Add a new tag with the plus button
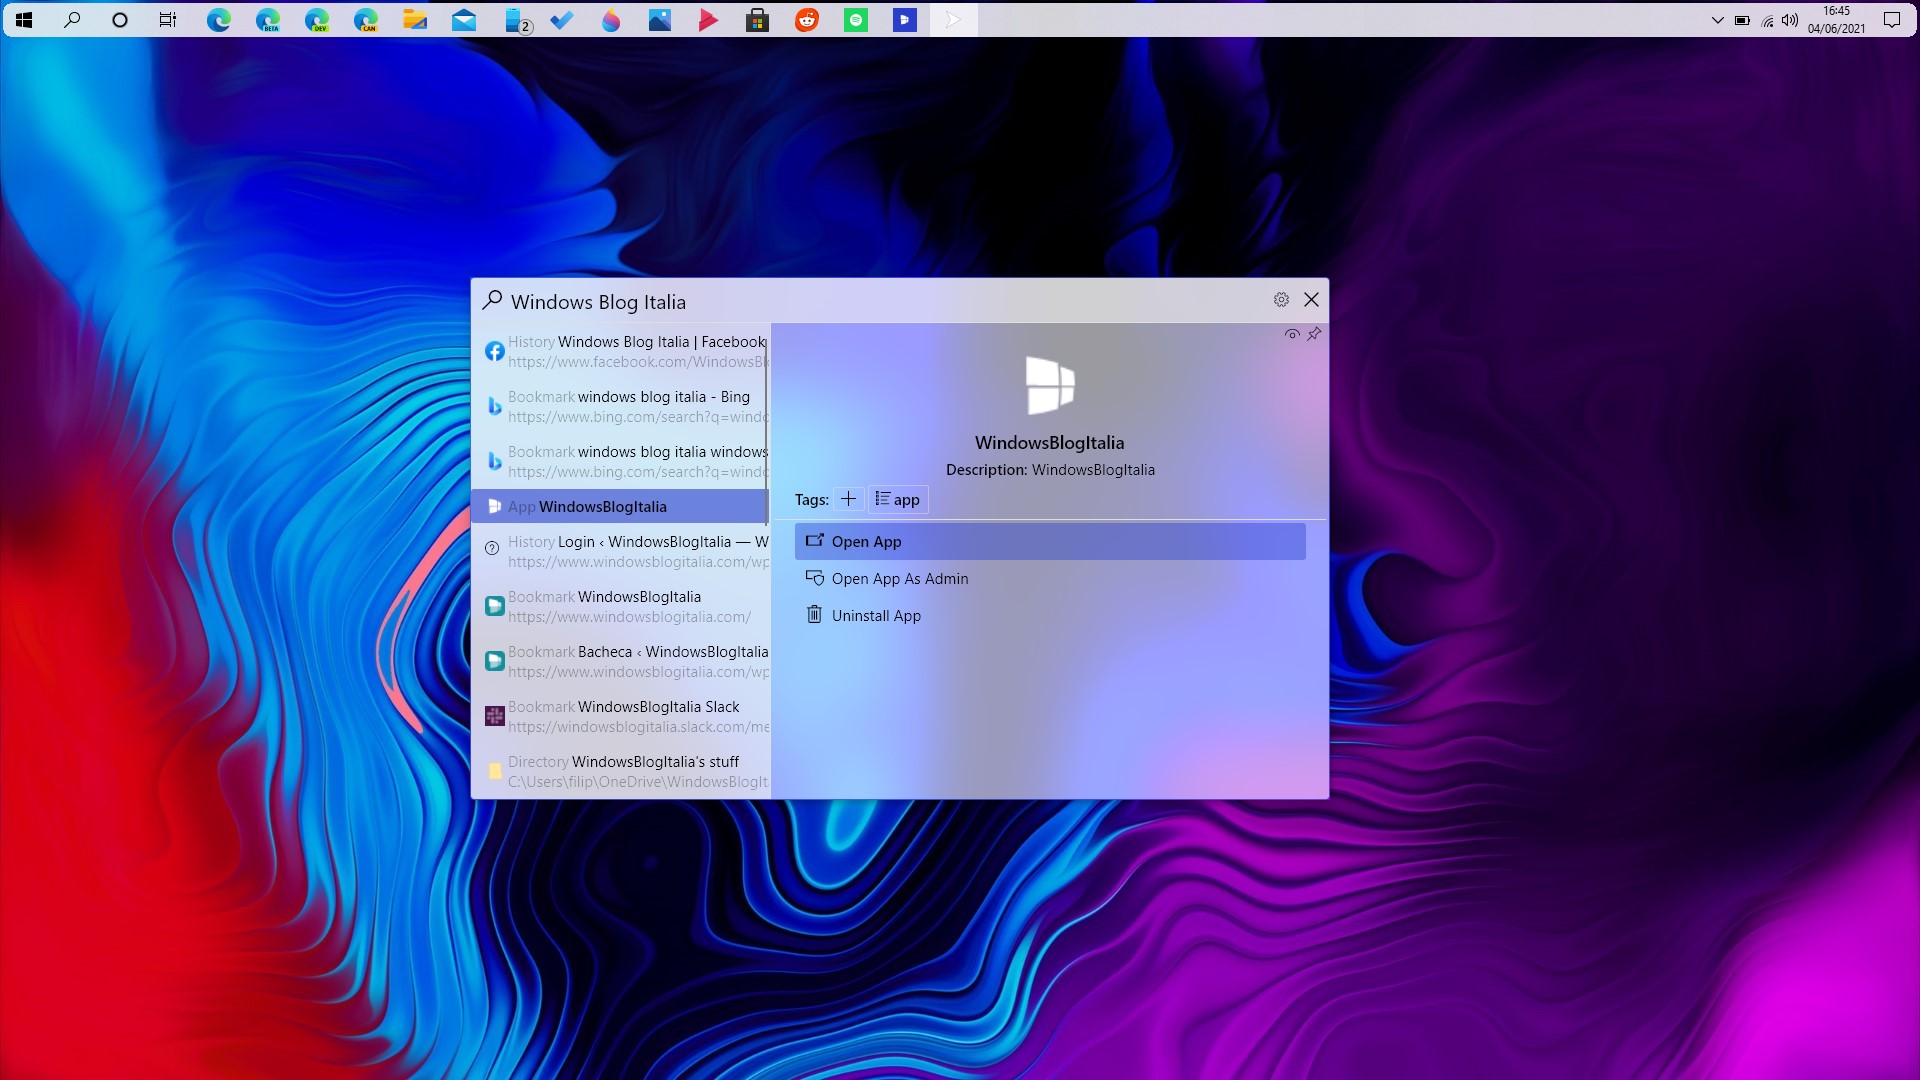Image resolution: width=1920 pixels, height=1080 pixels. pos(848,499)
